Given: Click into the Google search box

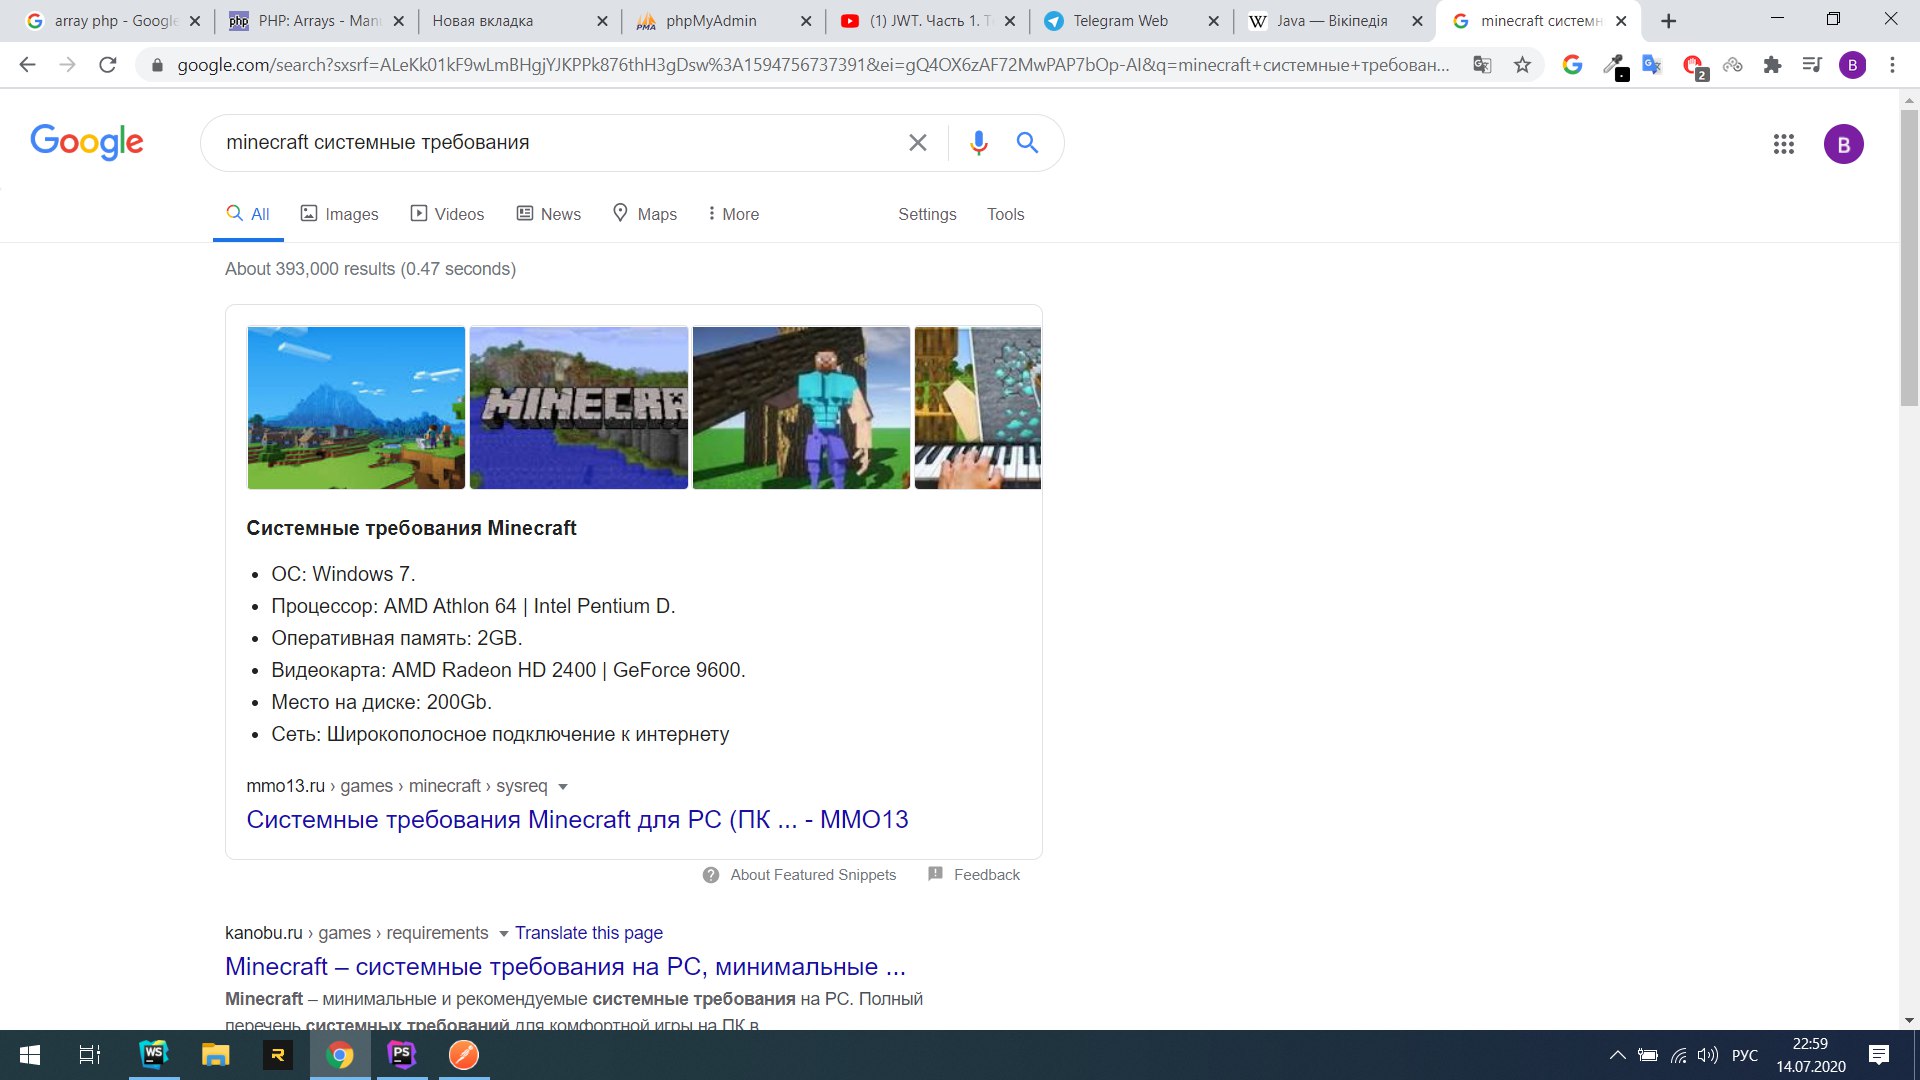Looking at the screenshot, I should pyautogui.click(x=560, y=143).
